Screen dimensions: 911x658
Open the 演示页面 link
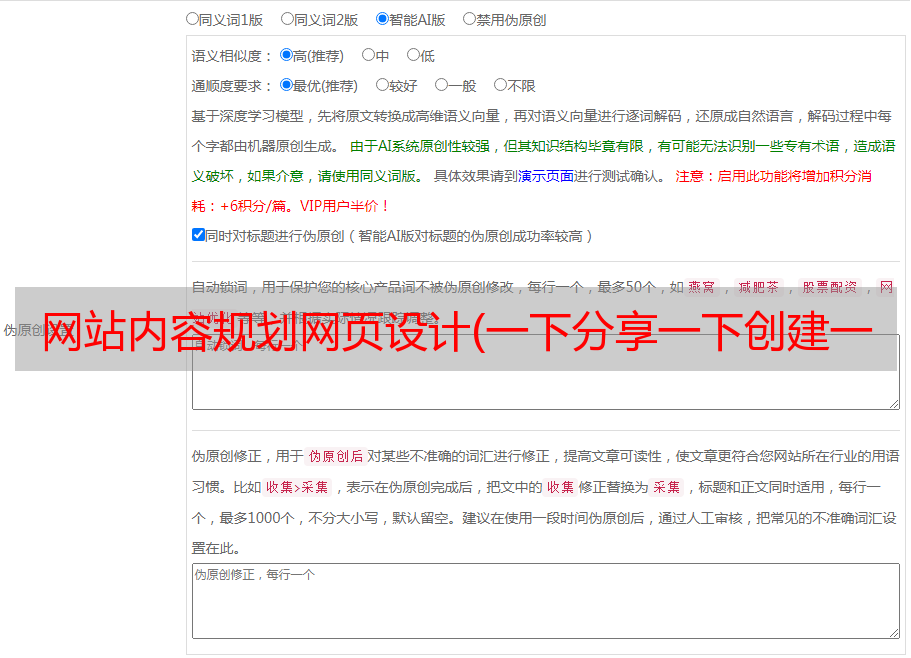(x=546, y=176)
